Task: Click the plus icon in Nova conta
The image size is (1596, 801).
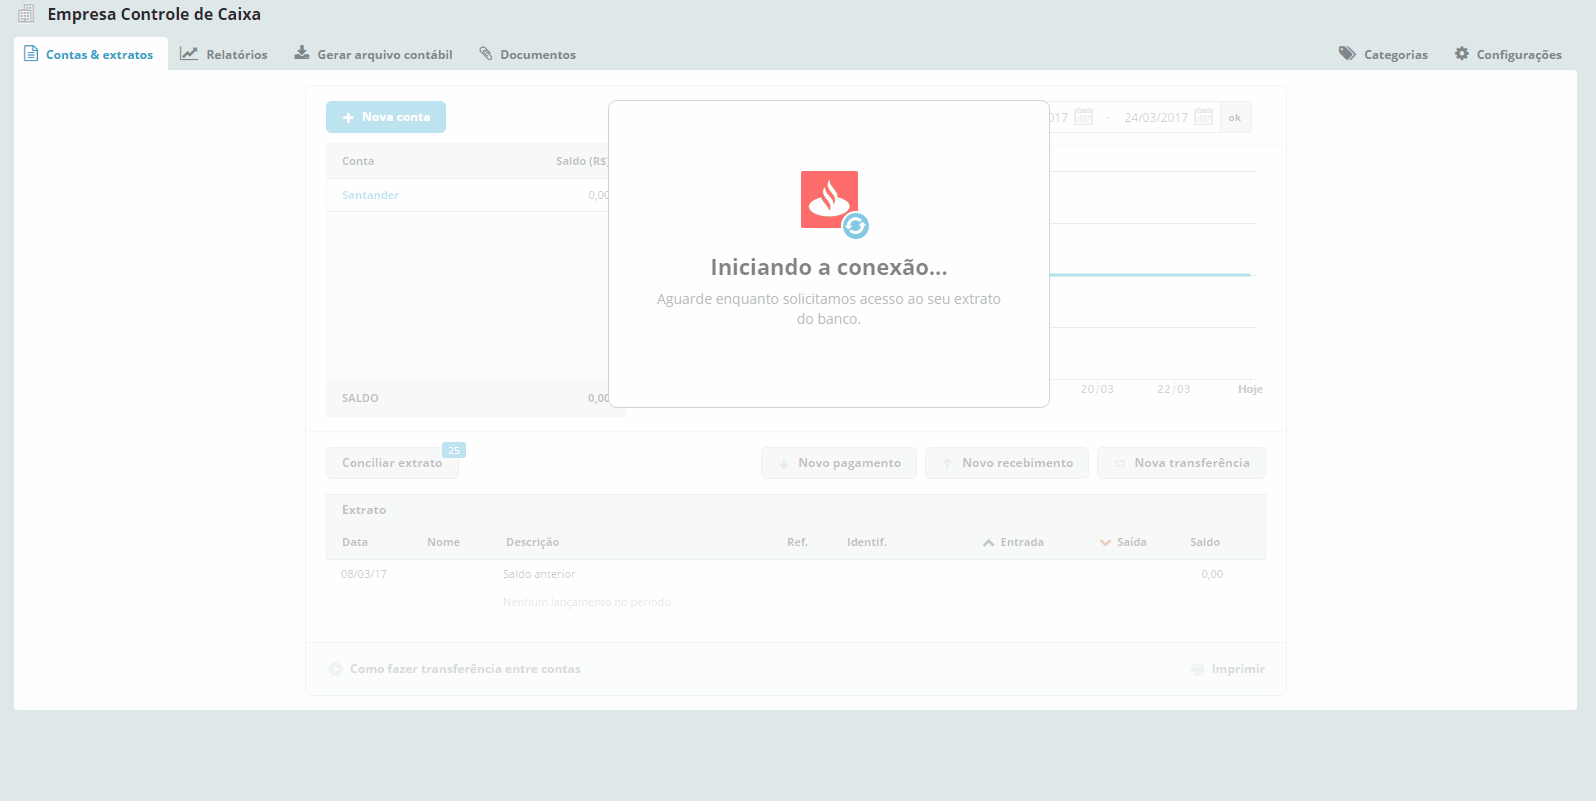Action: [348, 117]
